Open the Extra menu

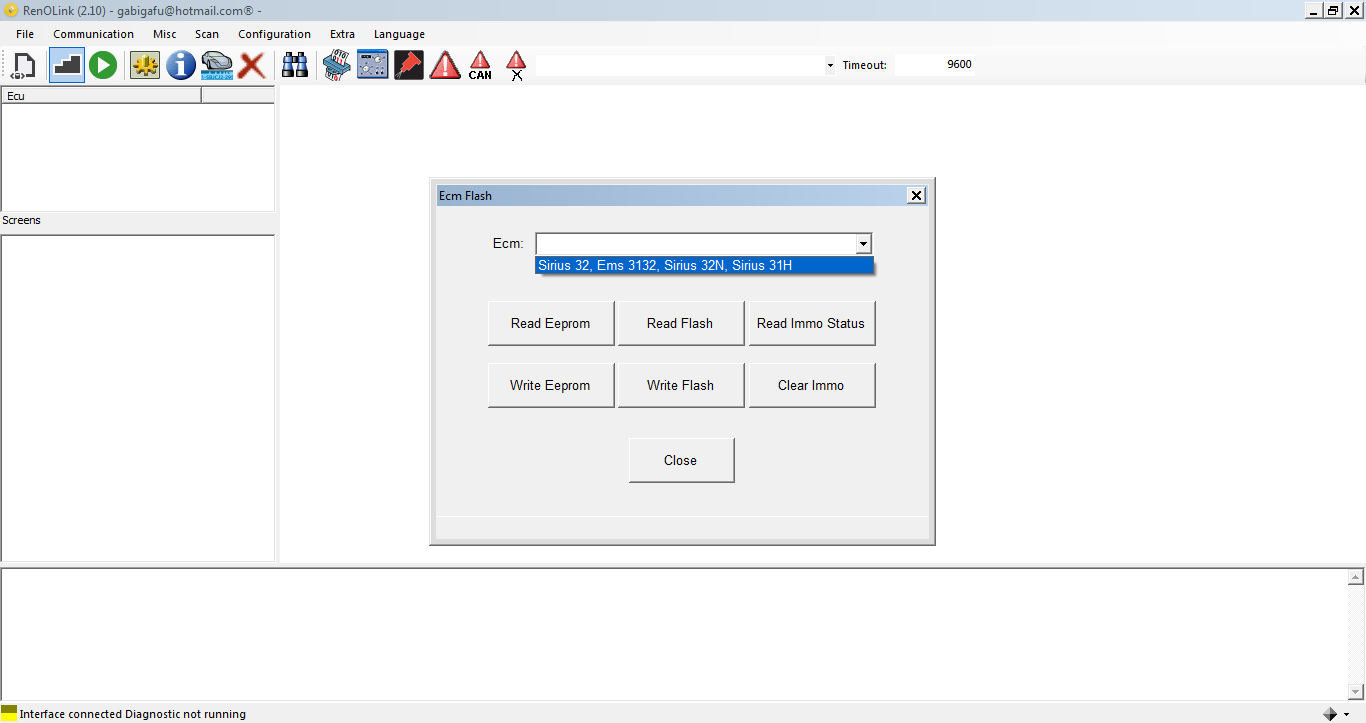(342, 34)
